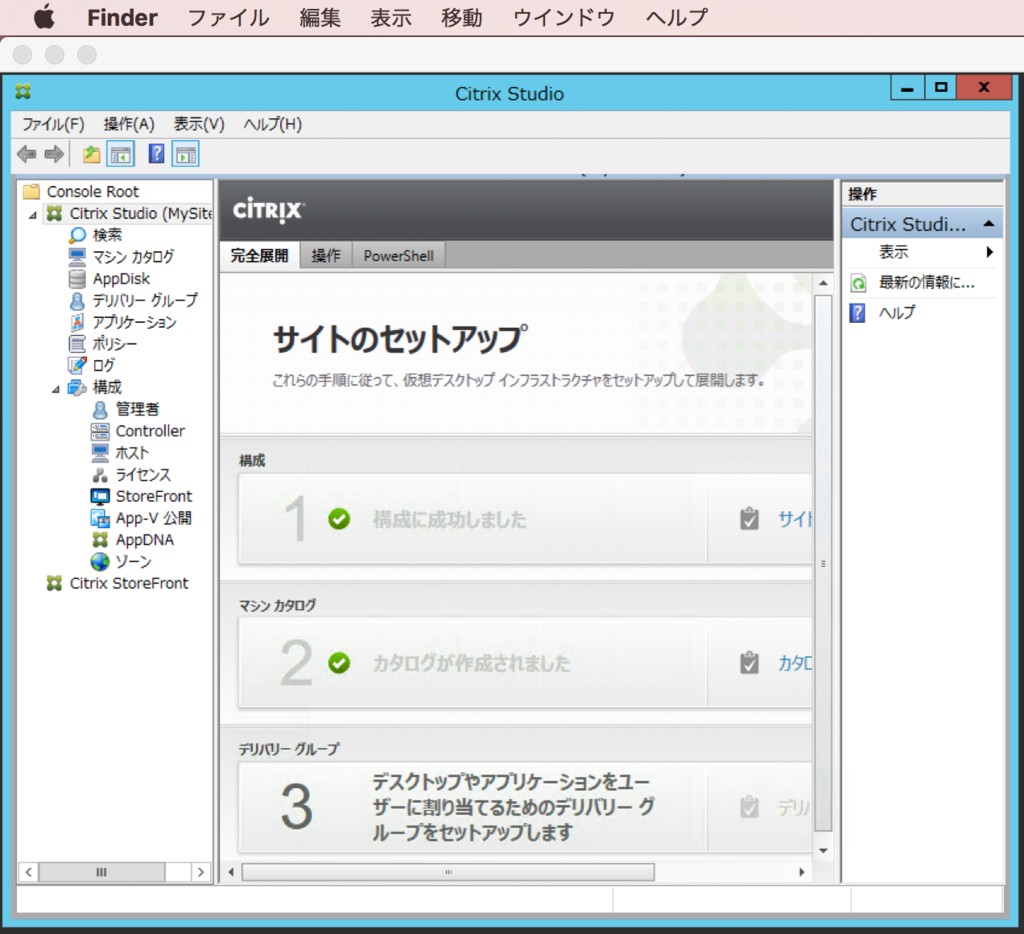Viewport: 1024px width, 934px height.
Task: Click the main pane horizontal scroll right arrow
Action: (x=802, y=872)
